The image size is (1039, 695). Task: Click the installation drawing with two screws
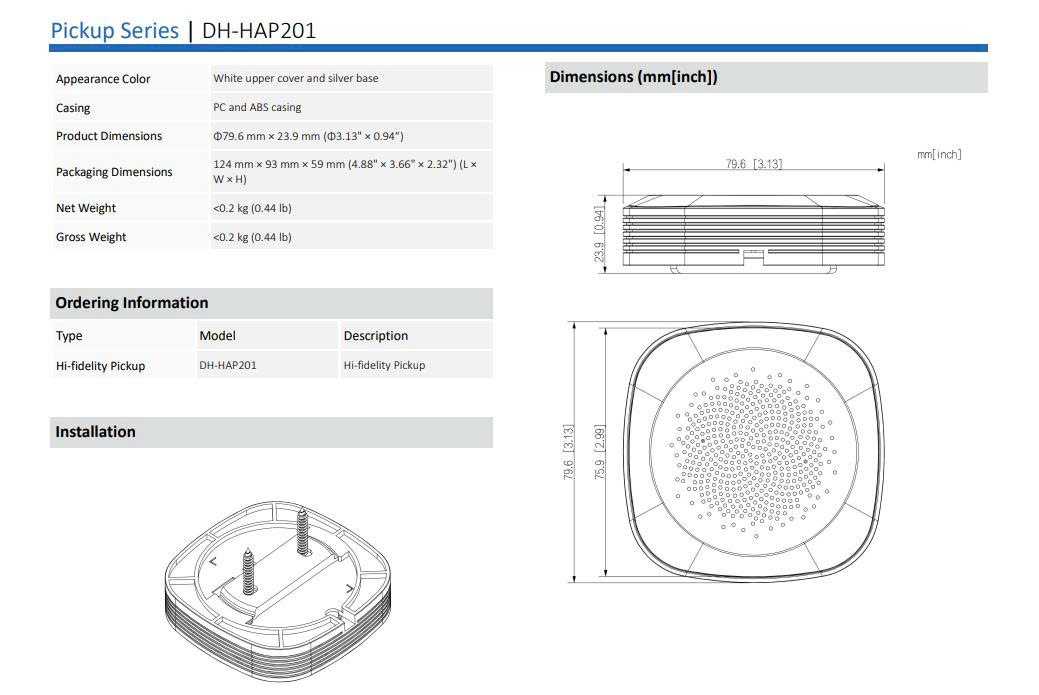pyautogui.click(x=278, y=591)
